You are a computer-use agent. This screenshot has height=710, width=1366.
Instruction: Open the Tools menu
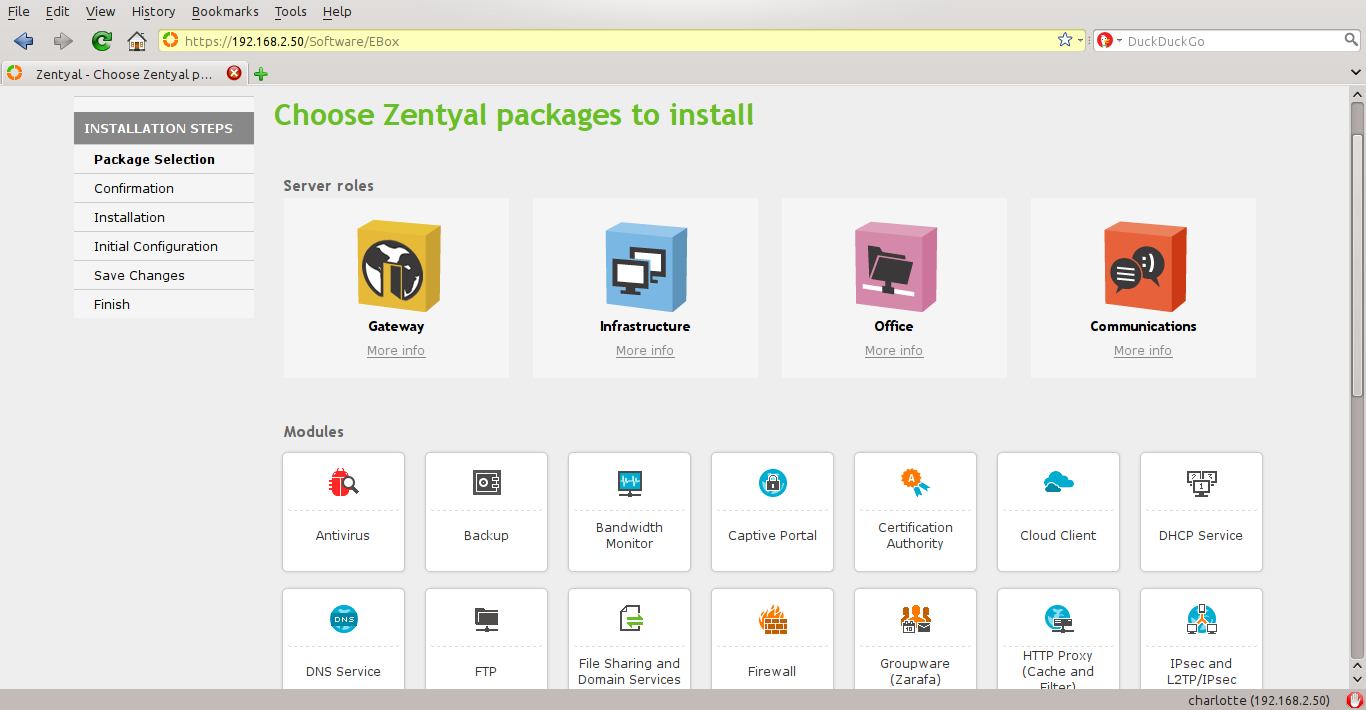click(290, 11)
